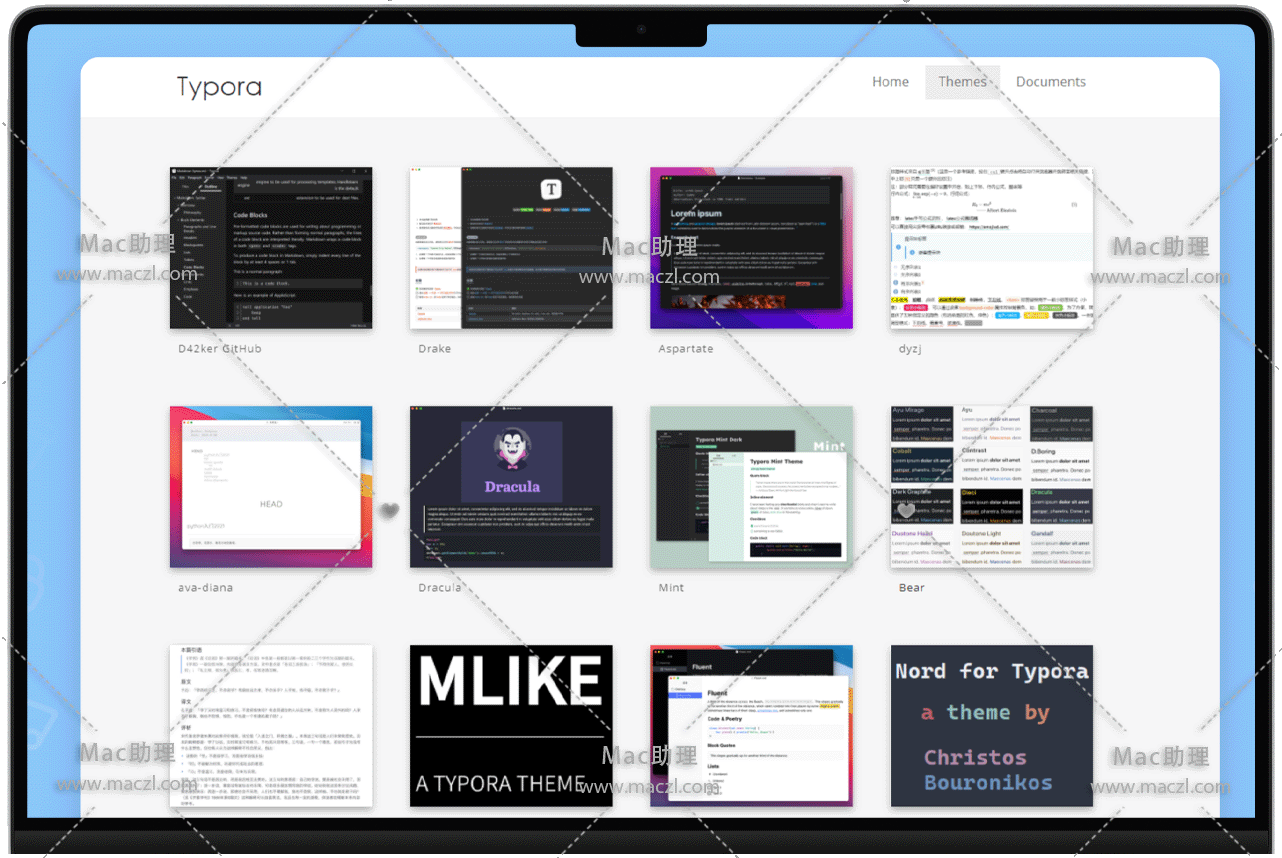Select the Nord for Typora thumbnail
The image size is (1282, 858).
click(992, 725)
